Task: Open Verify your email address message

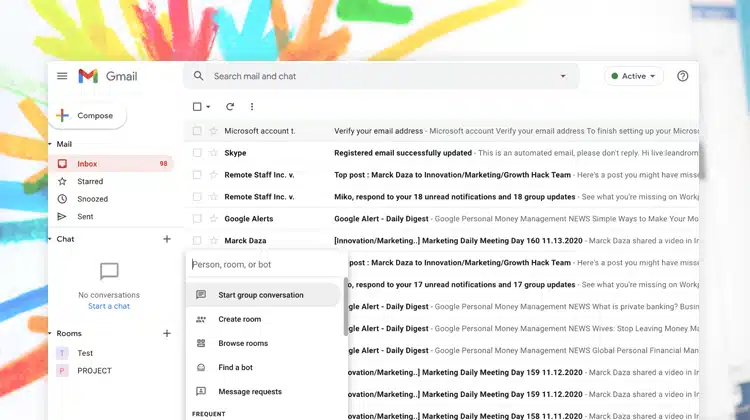Action: [378, 131]
